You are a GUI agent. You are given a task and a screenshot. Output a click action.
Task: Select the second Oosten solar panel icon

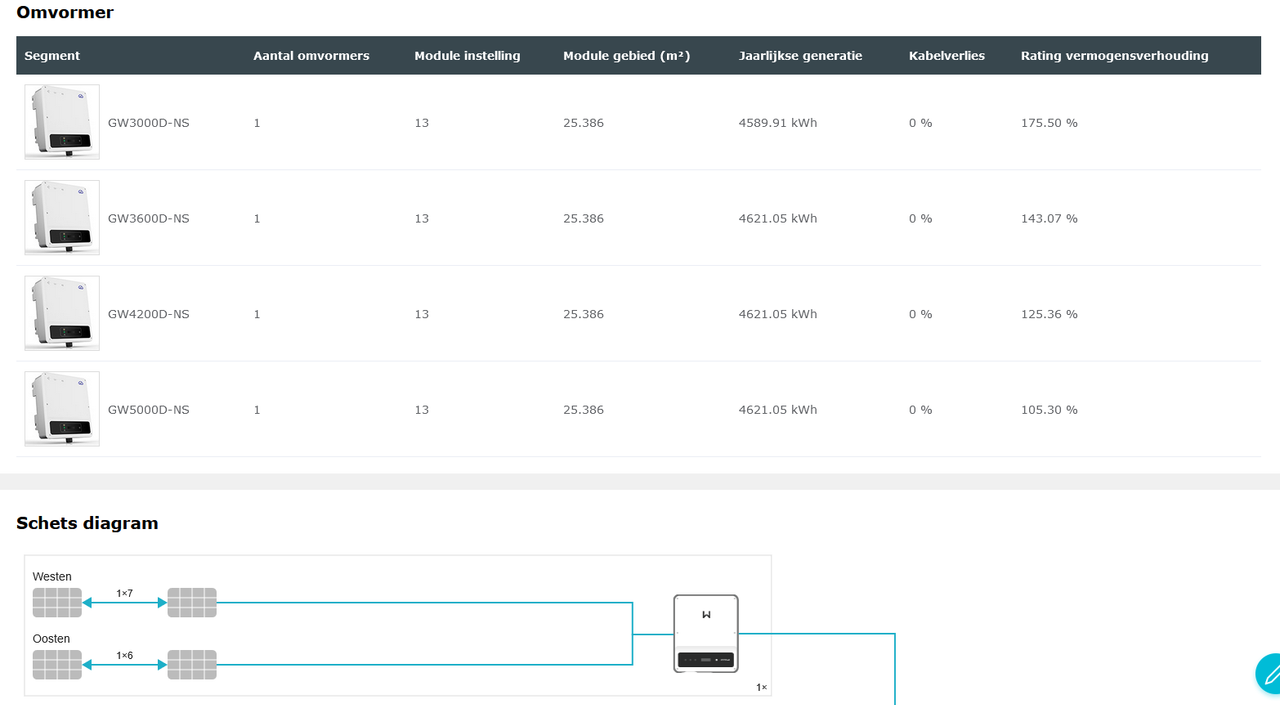coord(192,665)
